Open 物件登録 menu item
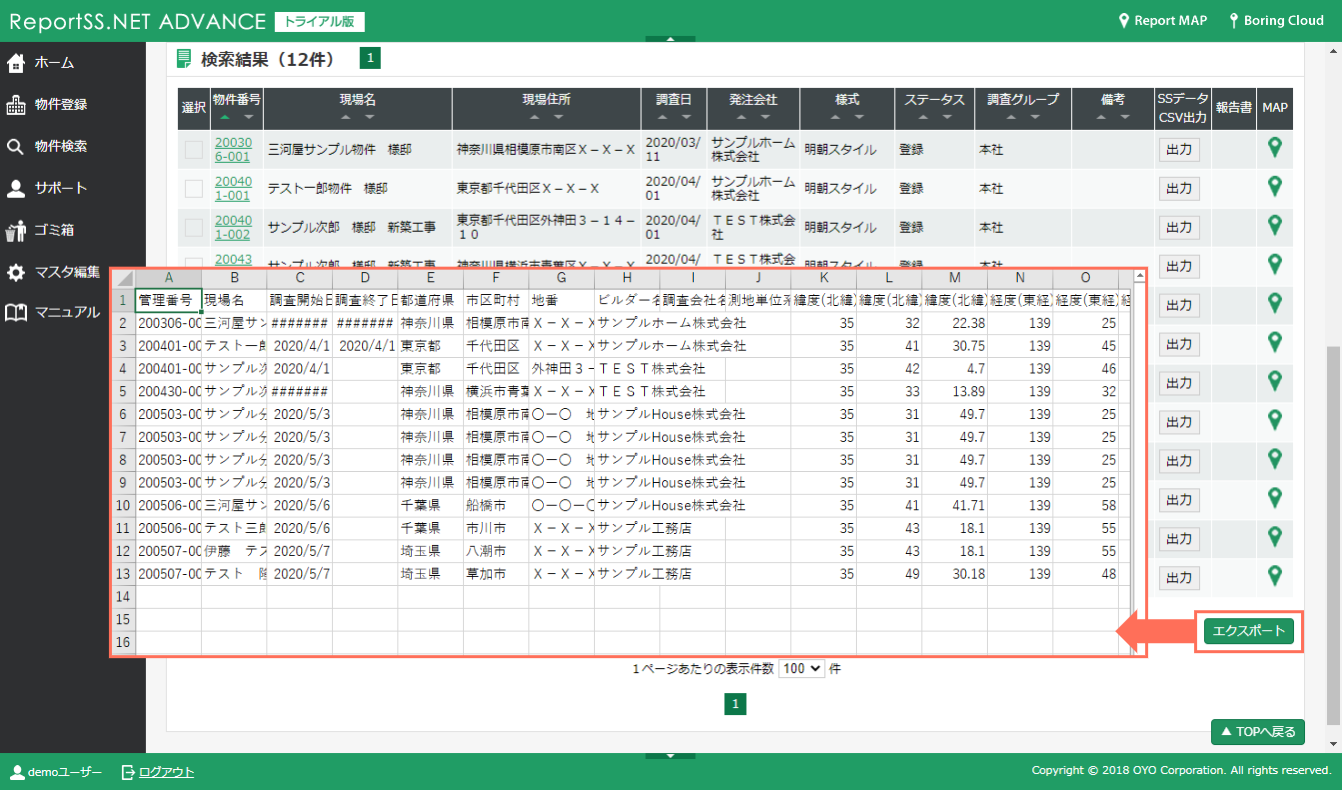The width and height of the screenshot is (1343, 791). (61, 105)
